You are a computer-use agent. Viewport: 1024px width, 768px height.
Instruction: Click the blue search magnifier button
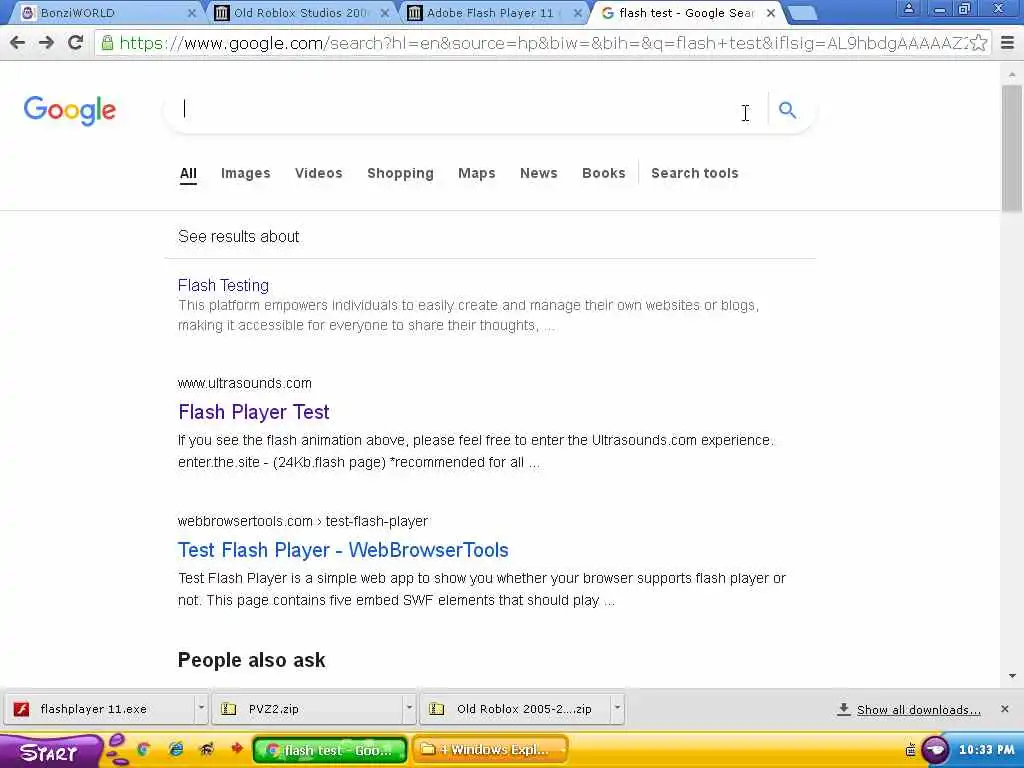(x=788, y=110)
